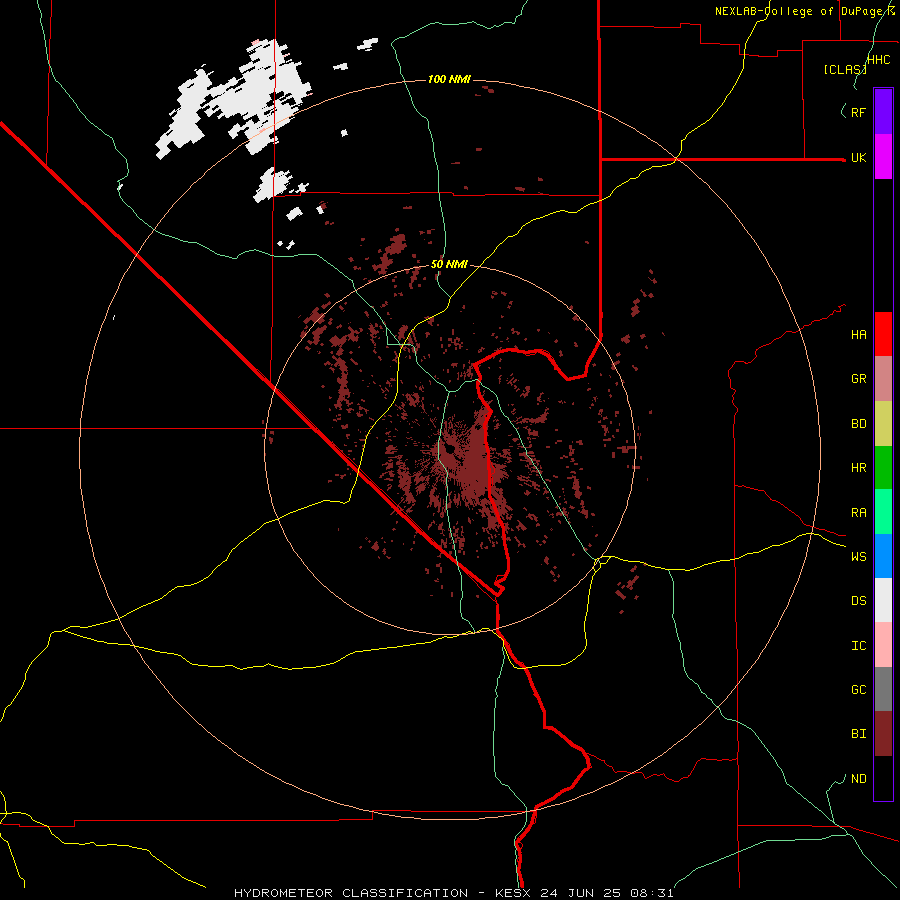Screen dimensions: 900x900
Task: Click the purple RF legend swatch
Action: coord(883,112)
